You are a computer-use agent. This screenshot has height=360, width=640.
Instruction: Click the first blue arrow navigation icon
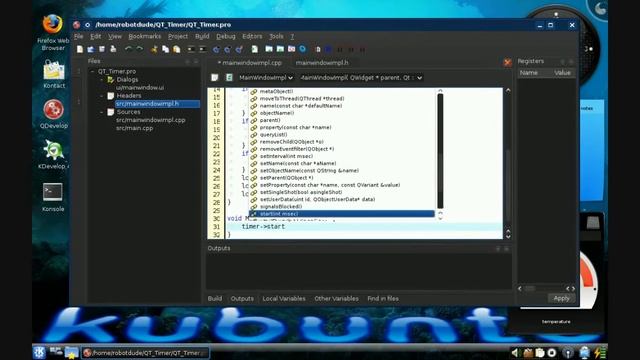216,49
